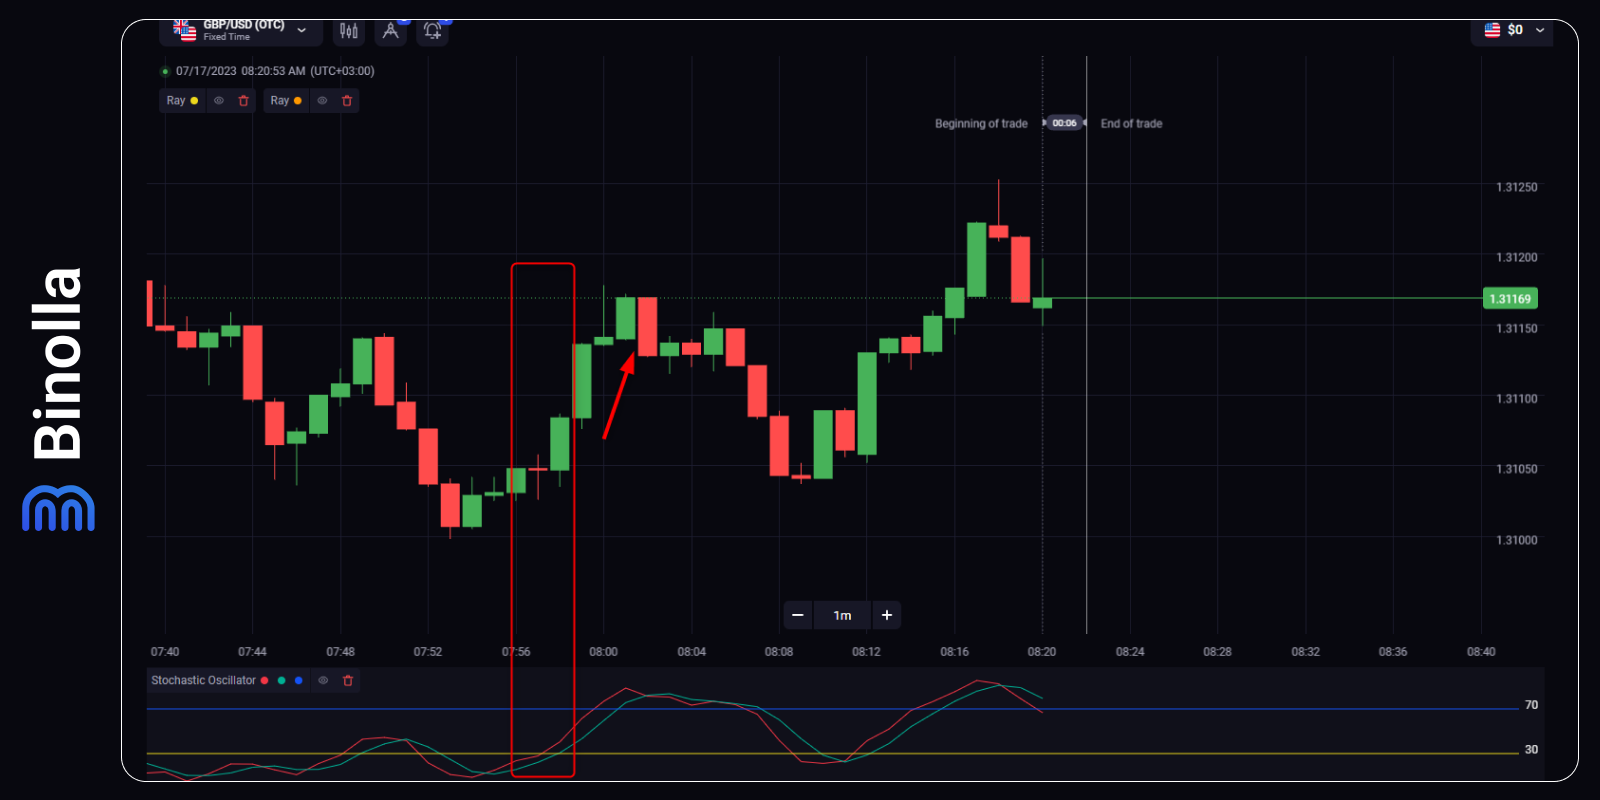
Task: Open the 1m timeframe selector
Action: pyautogui.click(x=842, y=615)
